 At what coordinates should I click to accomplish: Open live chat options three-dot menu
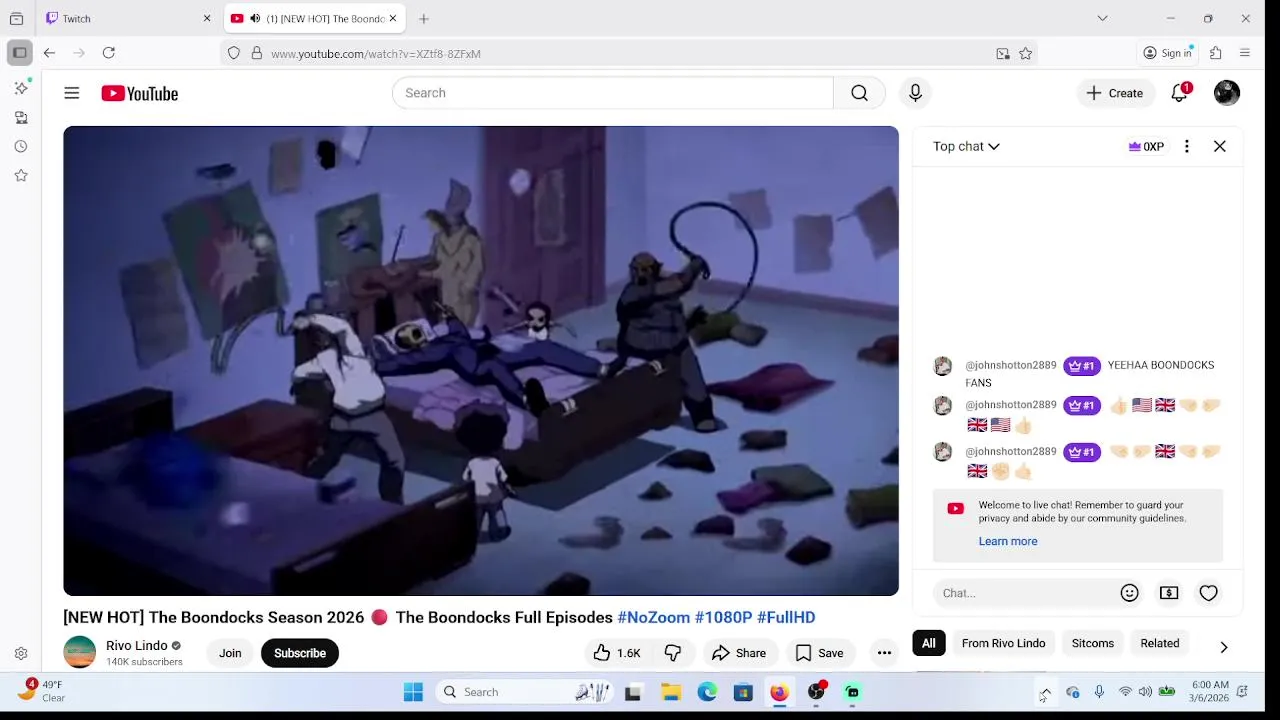[1187, 146]
